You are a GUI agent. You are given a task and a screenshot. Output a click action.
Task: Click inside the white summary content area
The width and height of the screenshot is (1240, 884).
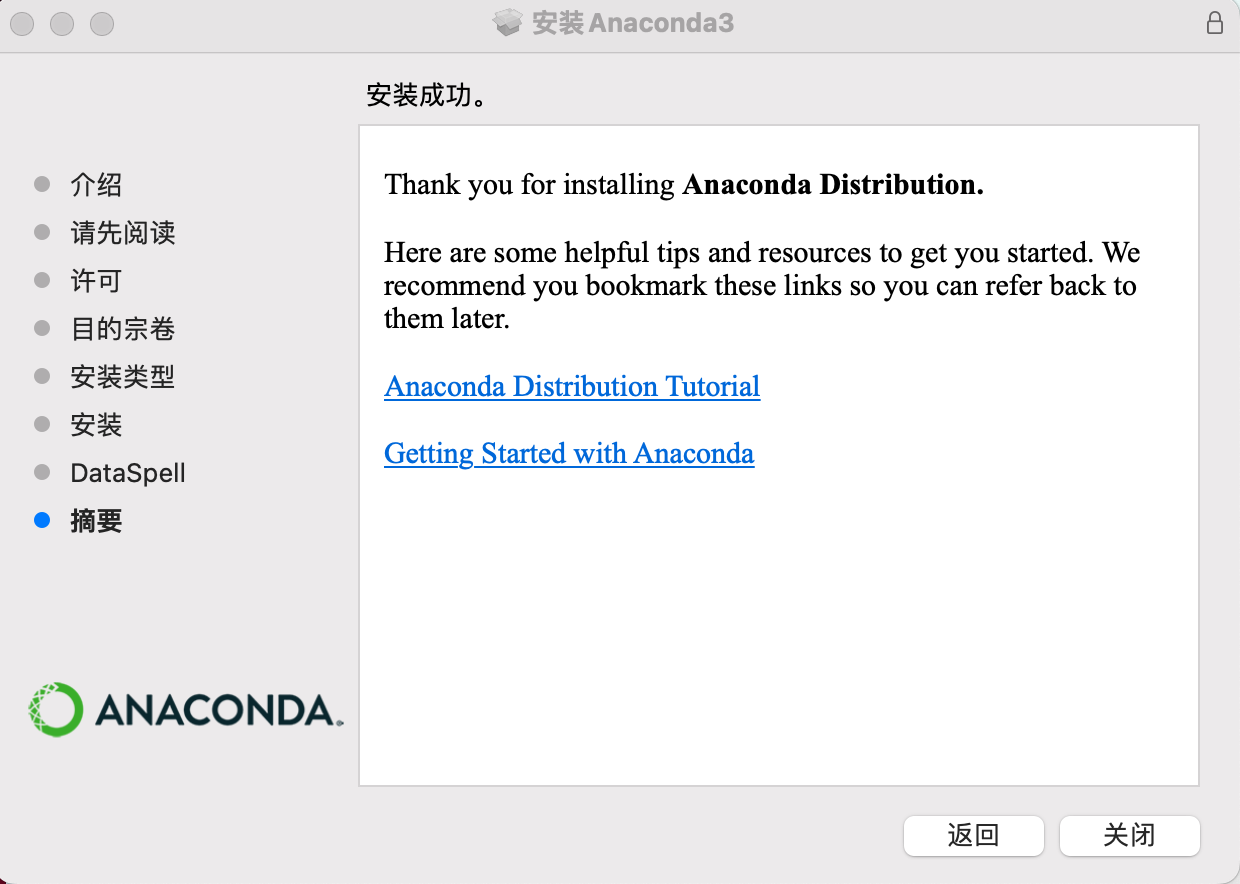(x=779, y=620)
